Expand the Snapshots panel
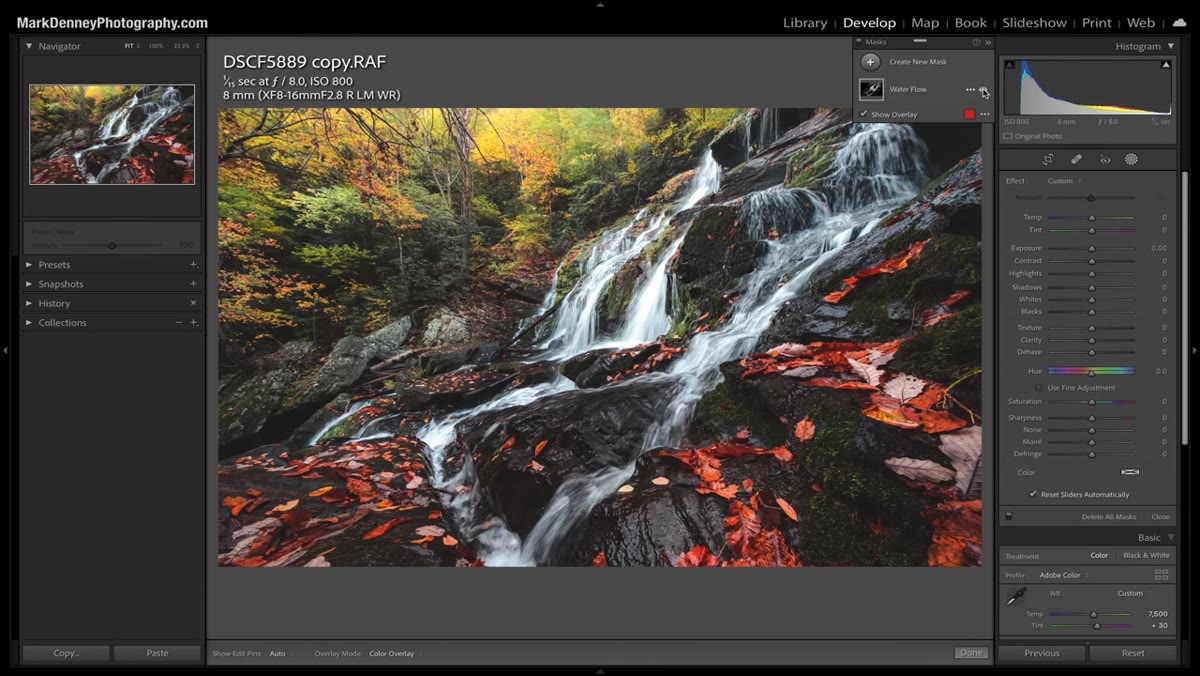This screenshot has width=1200, height=676. coord(29,284)
